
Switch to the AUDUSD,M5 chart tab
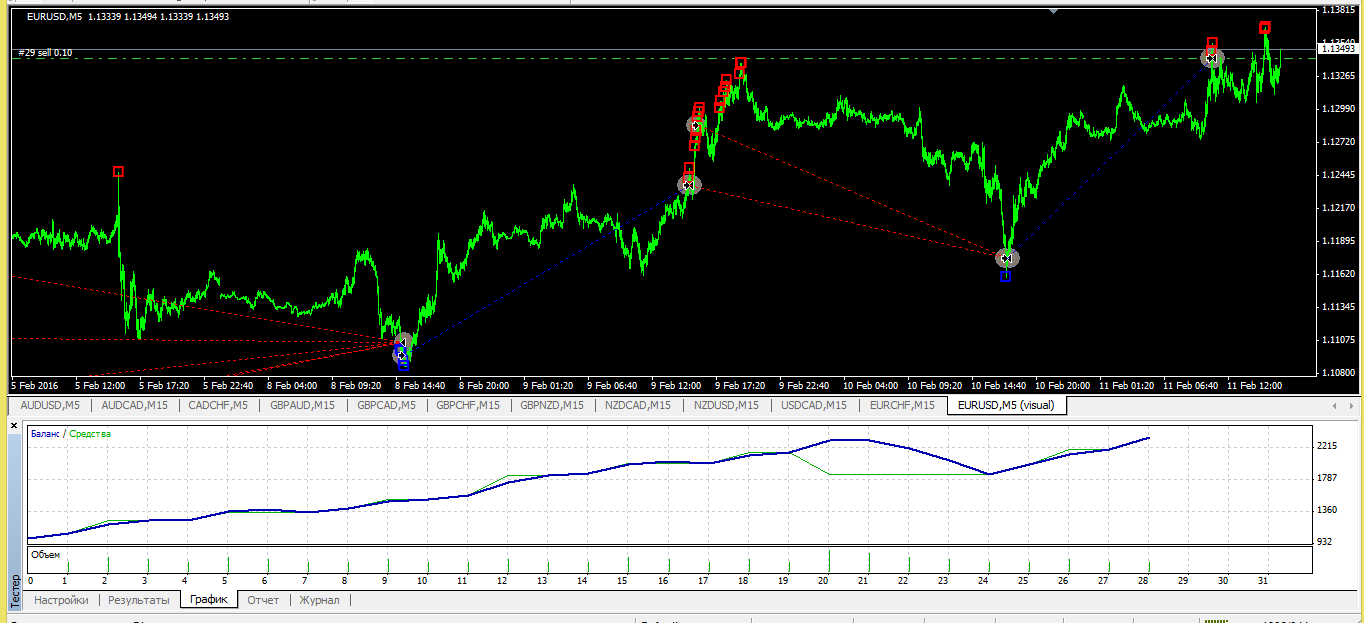click(x=51, y=405)
